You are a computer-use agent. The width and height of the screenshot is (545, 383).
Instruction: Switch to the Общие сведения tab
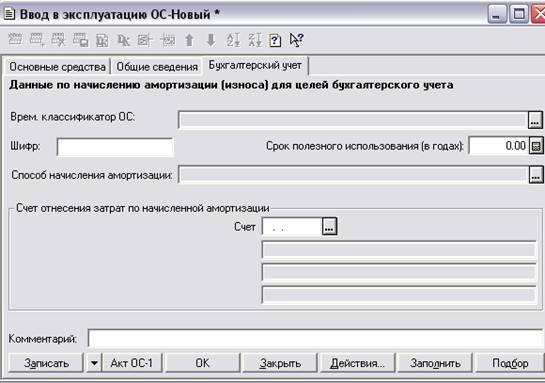click(157, 66)
